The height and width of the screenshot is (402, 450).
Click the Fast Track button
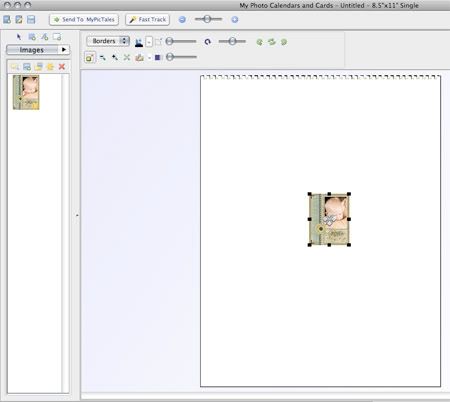[x=148, y=20]
